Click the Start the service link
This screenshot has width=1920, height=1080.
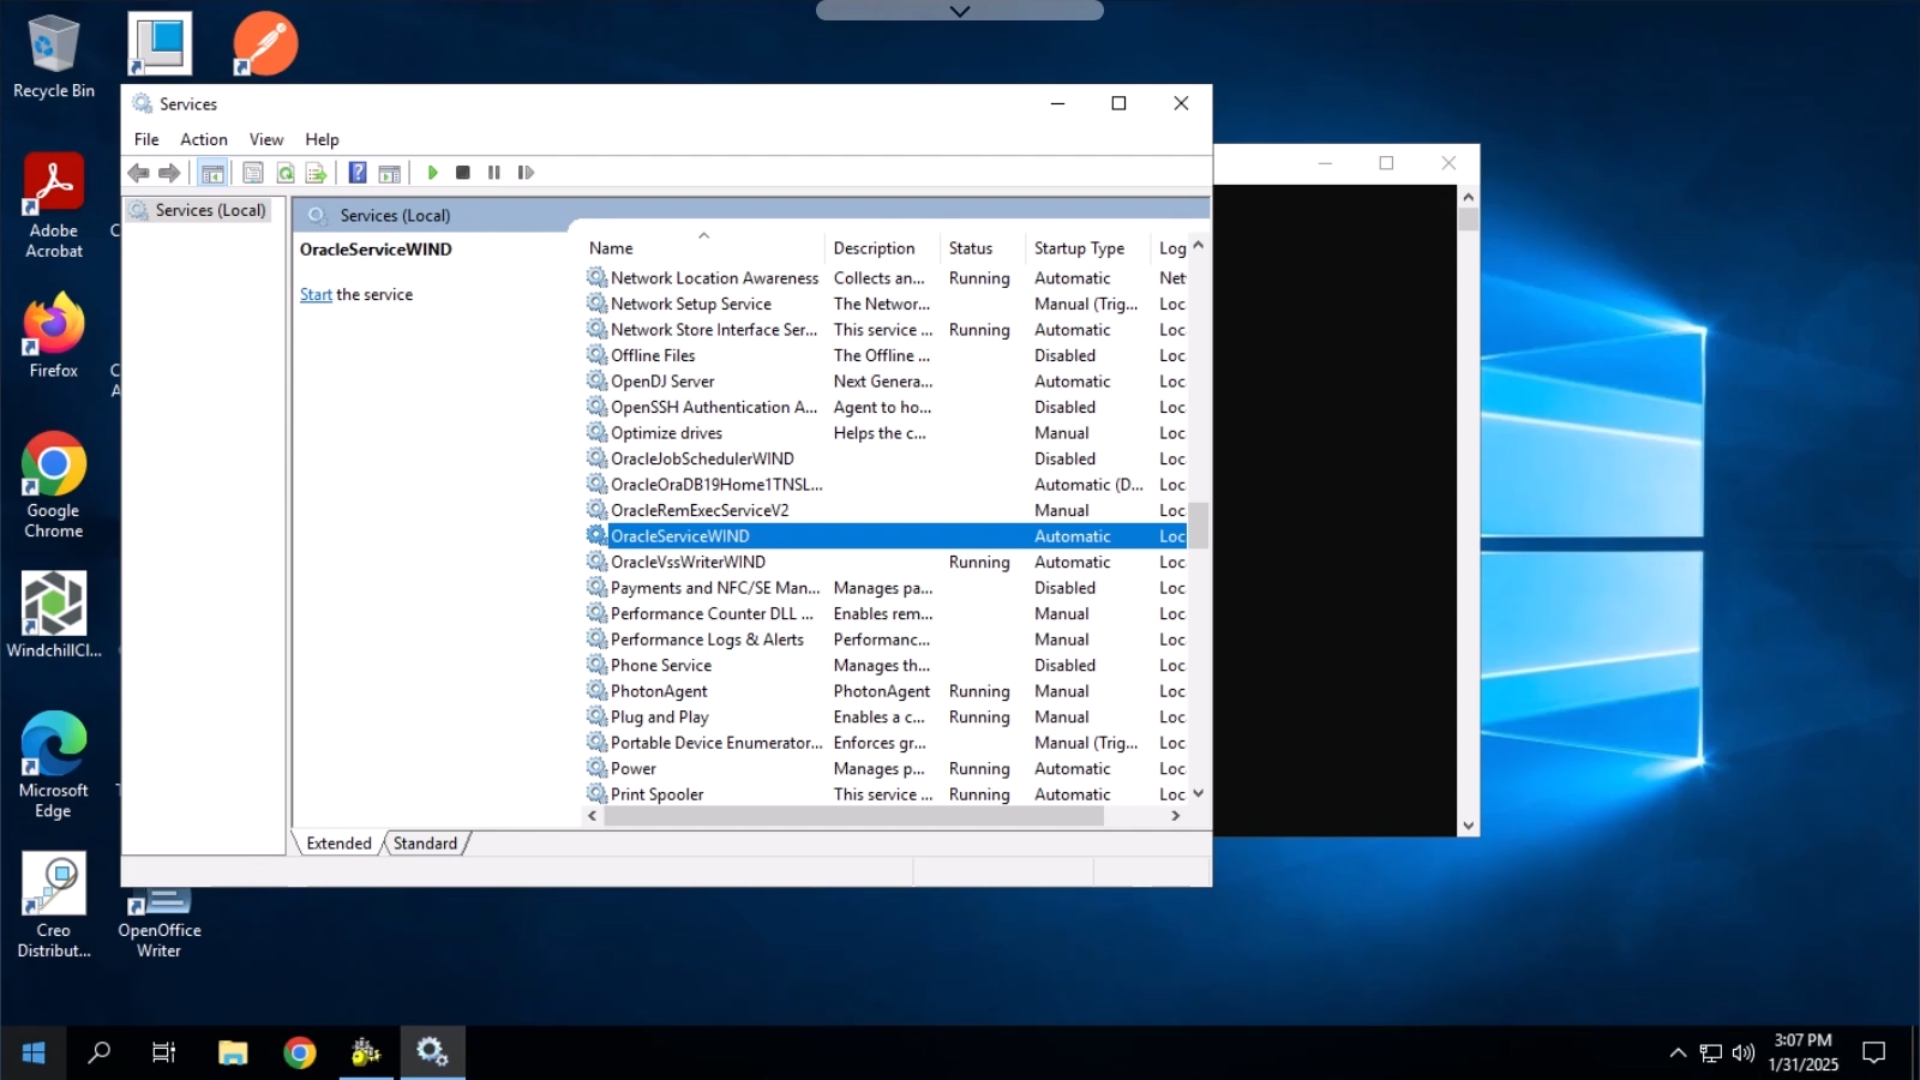[316, 294]
